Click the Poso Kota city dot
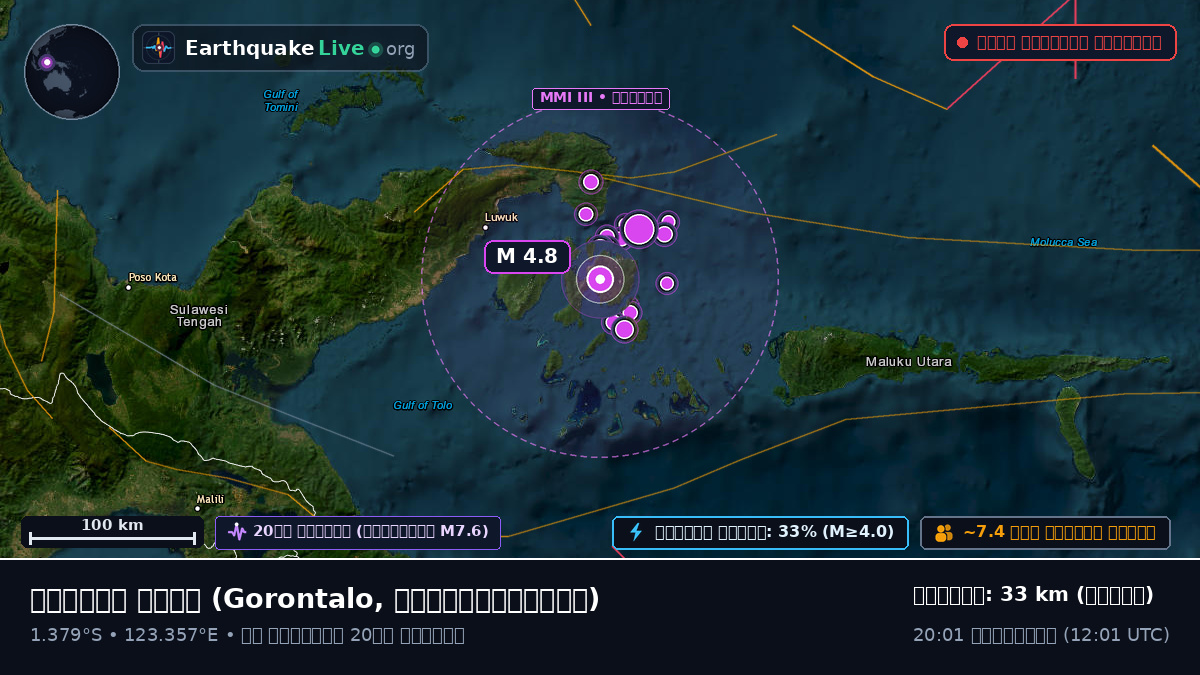 [128, 287]
